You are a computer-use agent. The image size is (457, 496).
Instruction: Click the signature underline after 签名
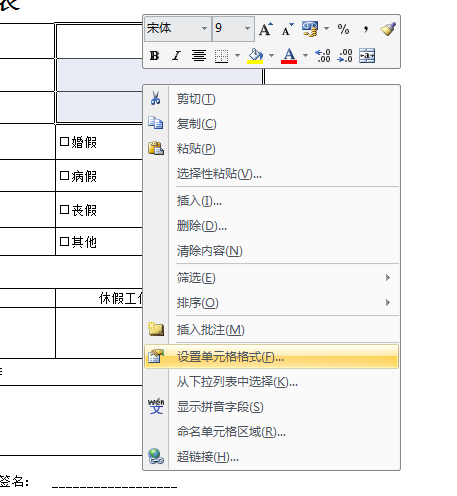click(x=114, y=487)
